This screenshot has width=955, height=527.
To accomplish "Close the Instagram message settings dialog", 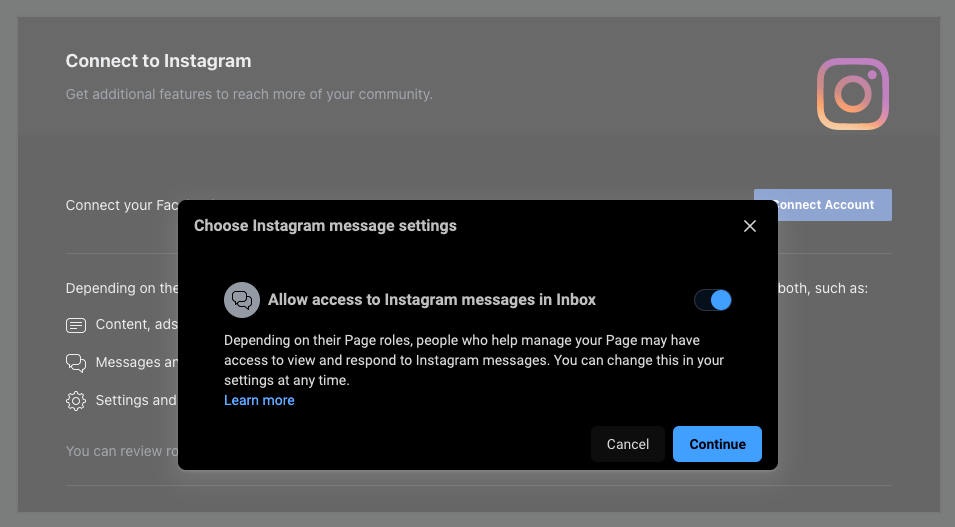I will click(x=750, y=226).
